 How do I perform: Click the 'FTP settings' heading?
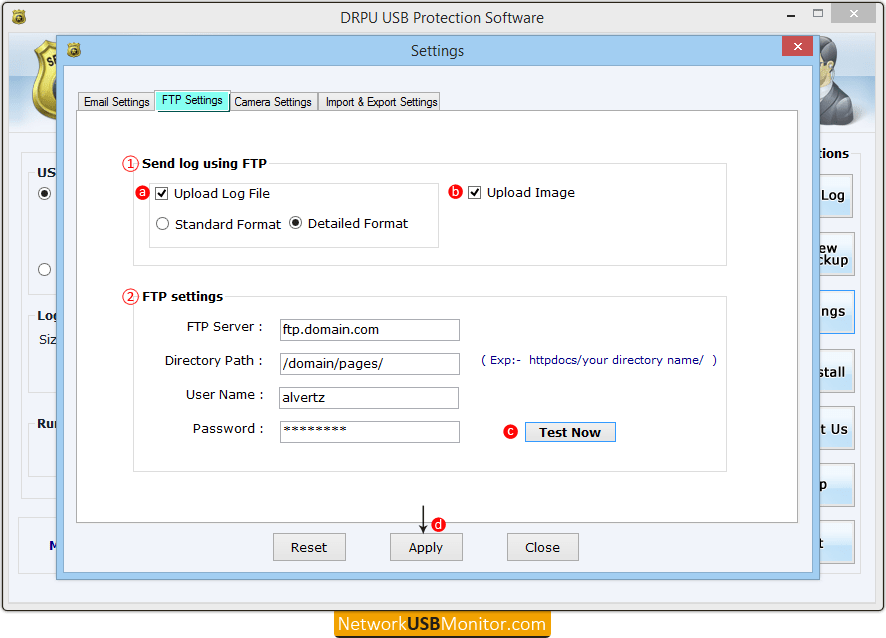tap(183, 297)
